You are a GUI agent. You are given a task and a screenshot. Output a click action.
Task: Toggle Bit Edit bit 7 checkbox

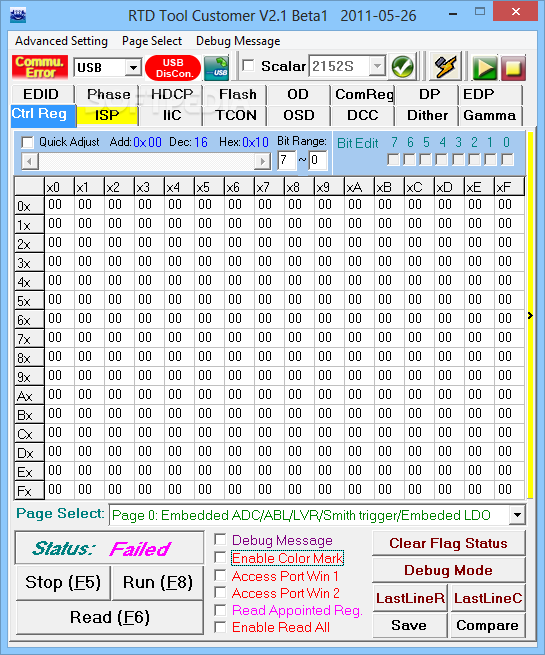pyautogui.click(x=393, y=160)
